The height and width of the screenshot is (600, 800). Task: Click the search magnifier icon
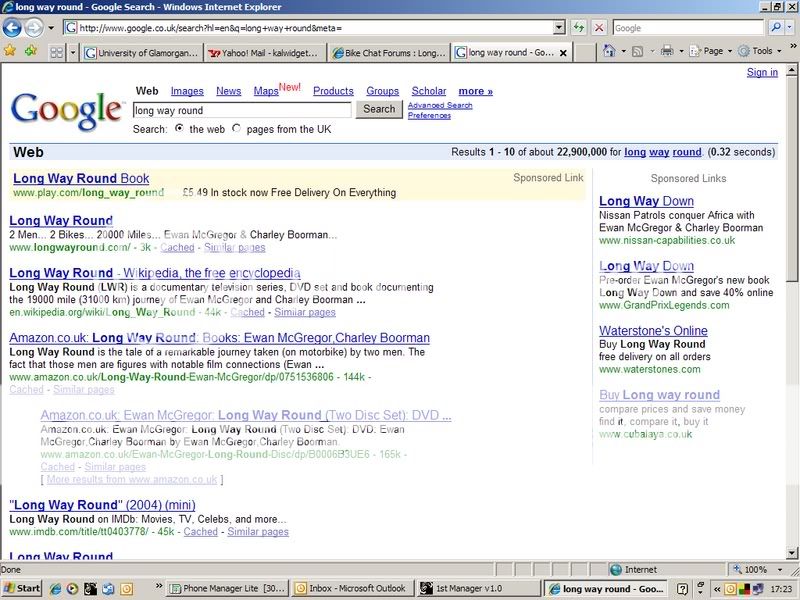776,28
